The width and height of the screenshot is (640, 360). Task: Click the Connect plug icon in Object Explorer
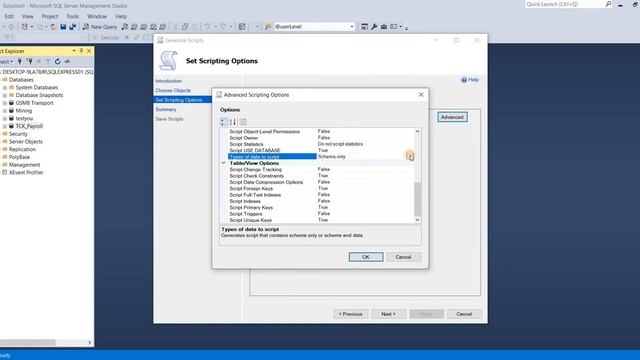[x=20, y=61]
